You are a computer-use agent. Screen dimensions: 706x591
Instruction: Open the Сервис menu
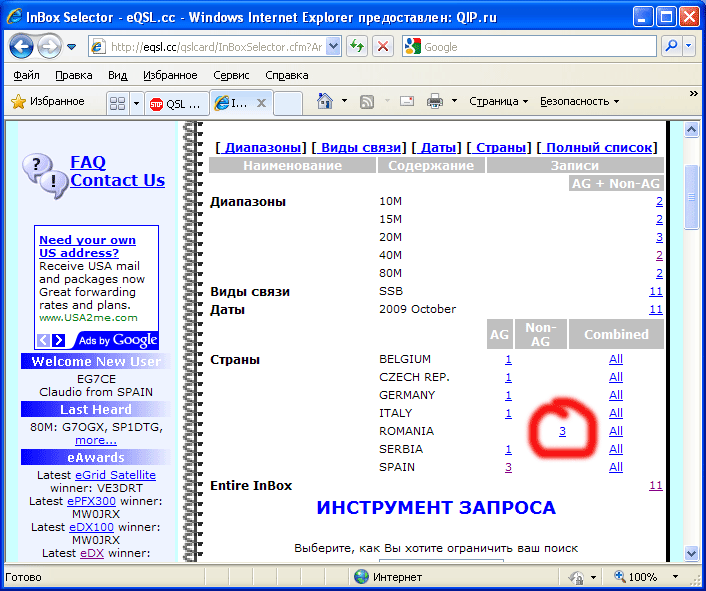pos(231,75)
